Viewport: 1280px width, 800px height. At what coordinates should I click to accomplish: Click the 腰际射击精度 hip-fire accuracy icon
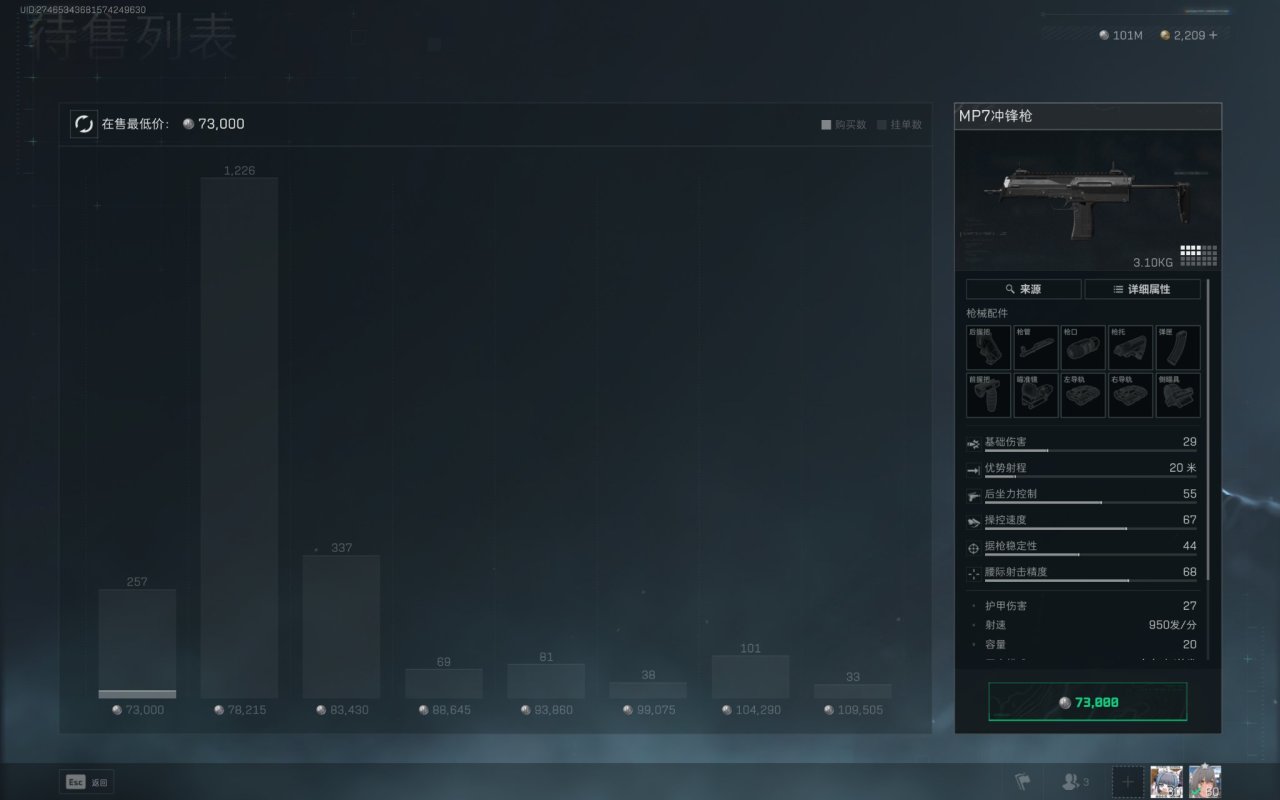coord(973,574)
